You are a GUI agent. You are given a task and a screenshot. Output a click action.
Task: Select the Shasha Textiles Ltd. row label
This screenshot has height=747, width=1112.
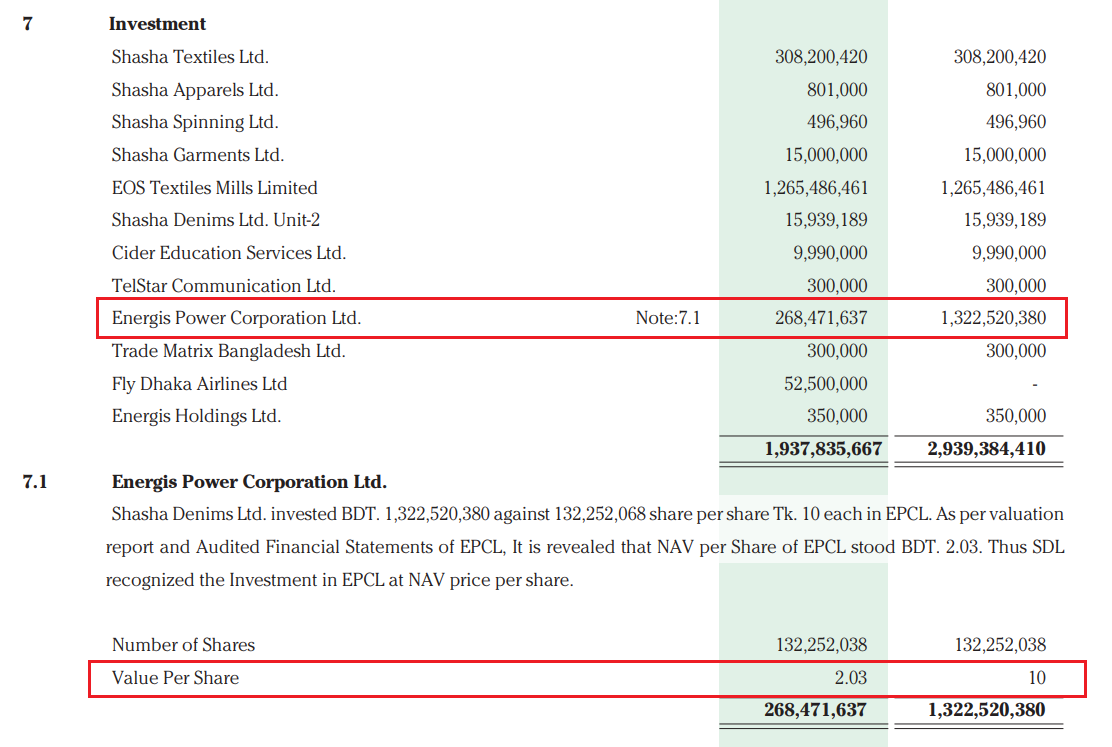(190, 57)
